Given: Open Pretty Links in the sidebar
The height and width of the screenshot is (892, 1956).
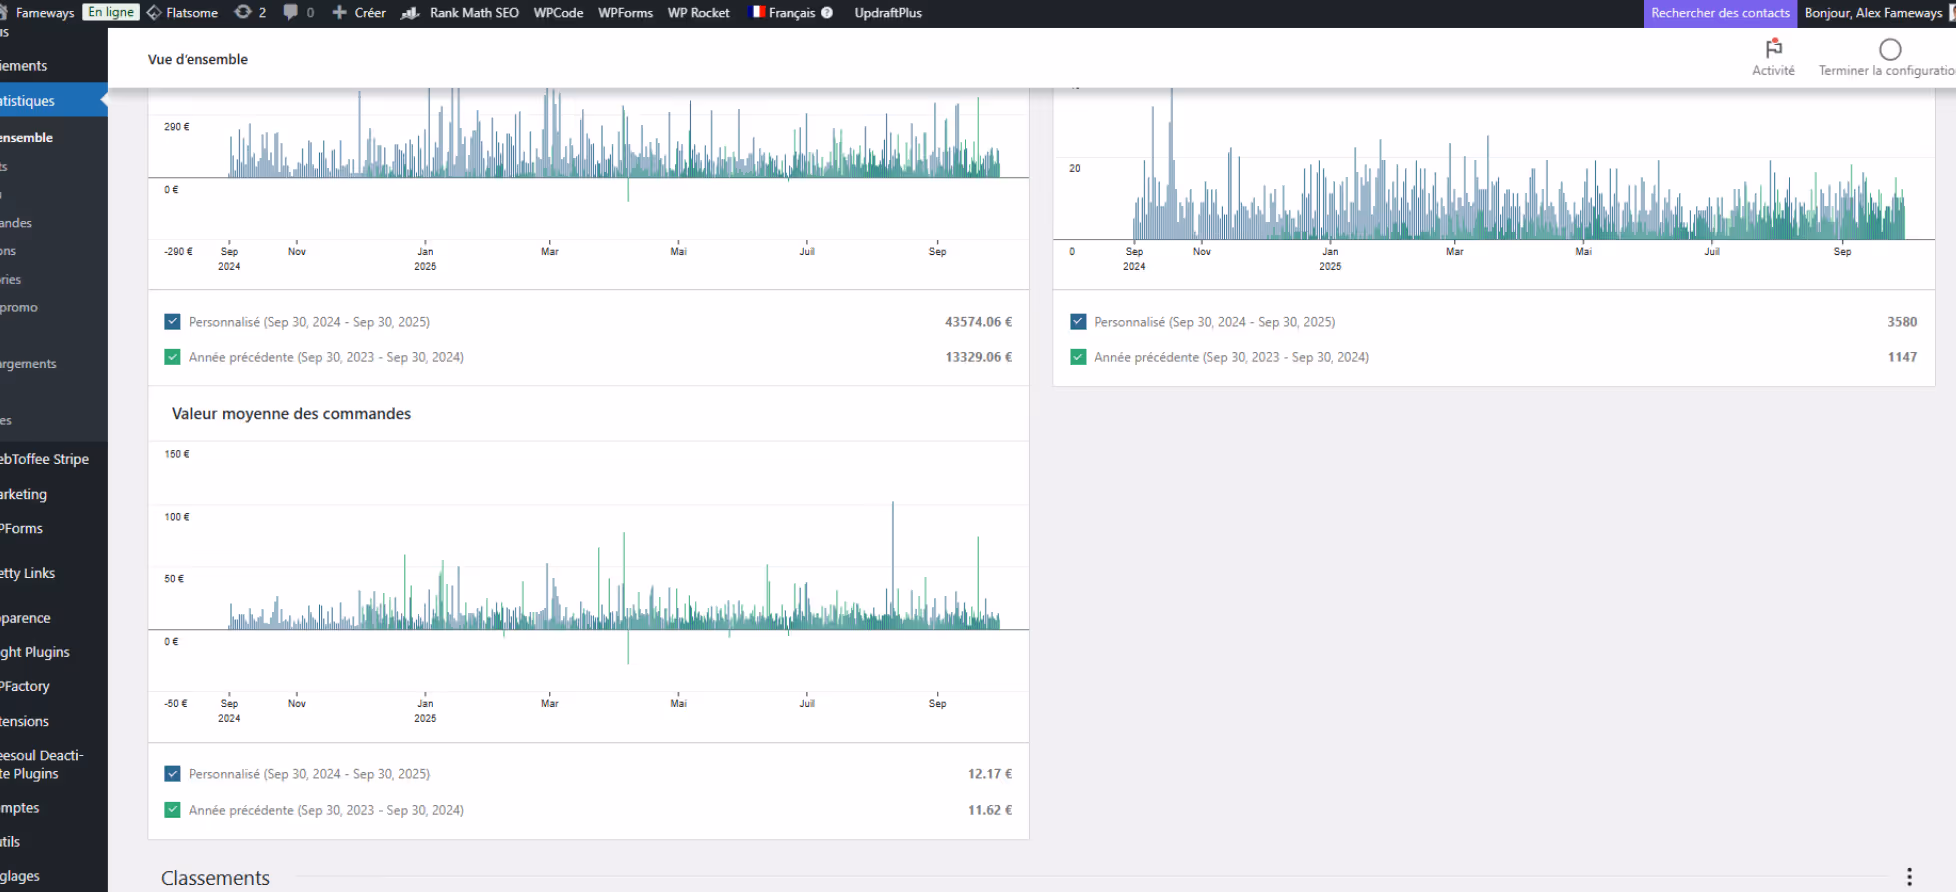Looking at the screenshot, I should click(x=28, y=573).
